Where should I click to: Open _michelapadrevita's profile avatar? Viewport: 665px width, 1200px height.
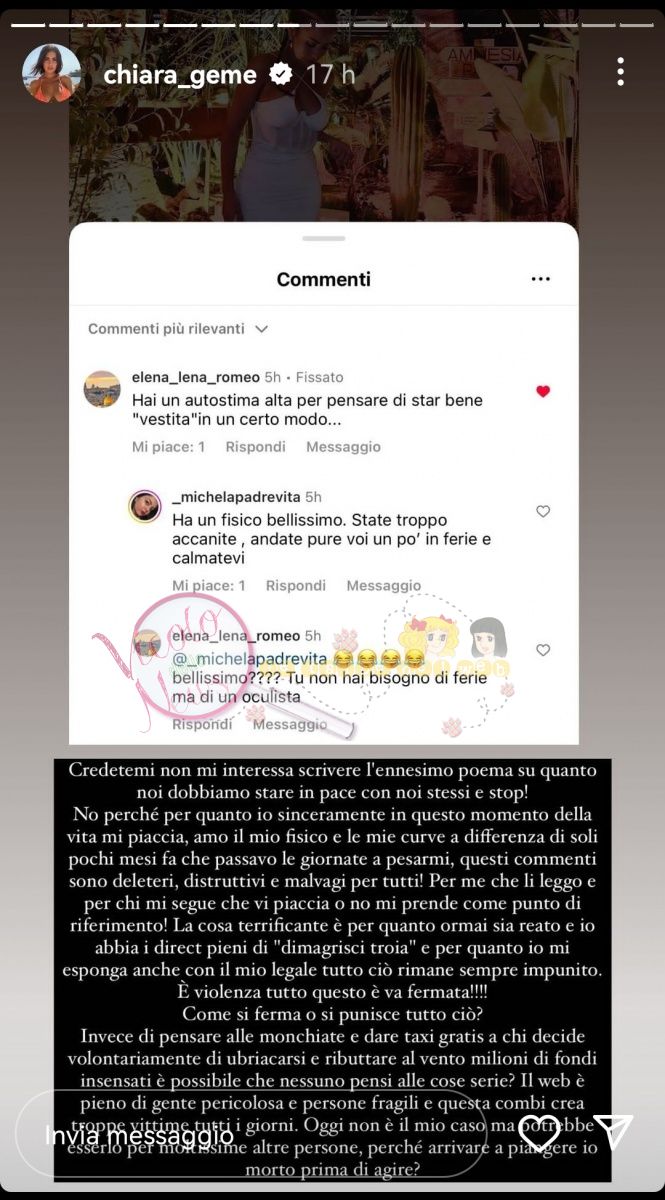click(145, 507)
